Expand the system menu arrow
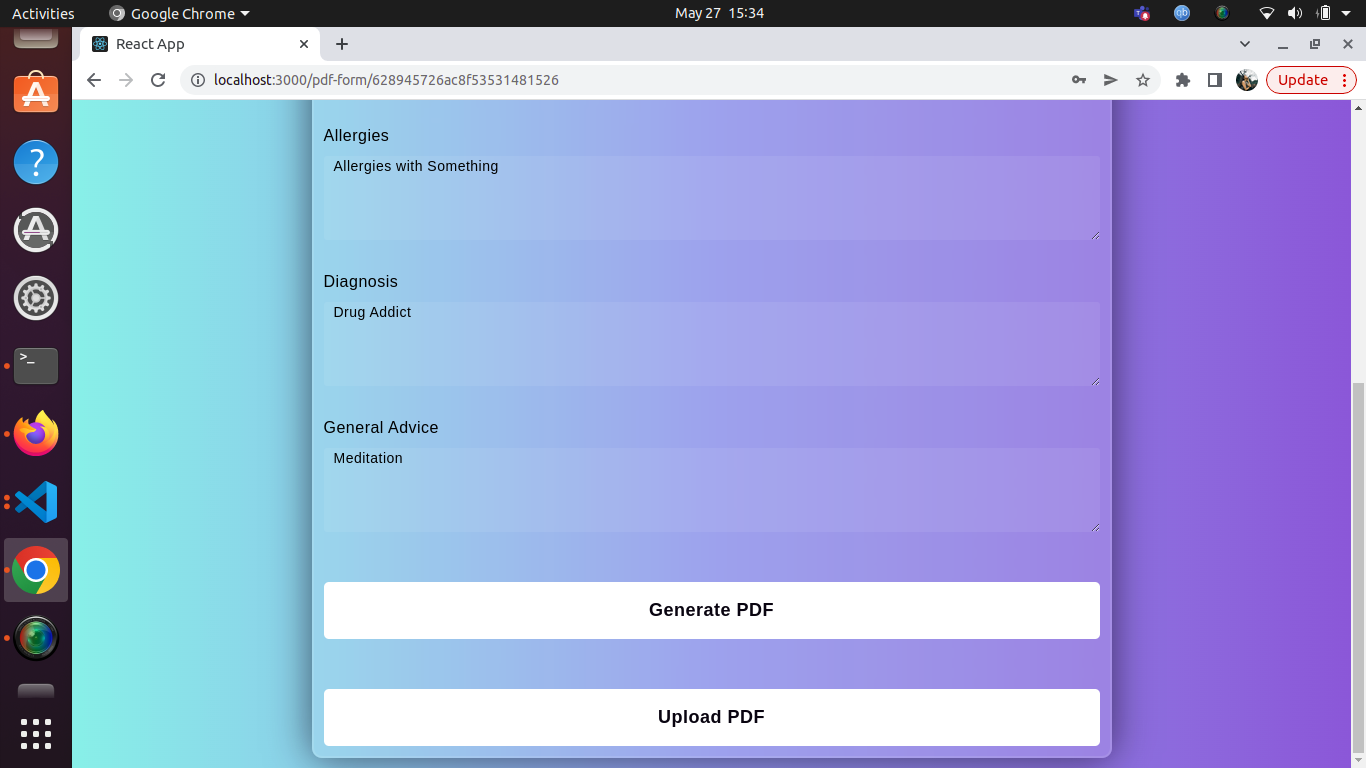1366x768 pixels. [1347, 14]
